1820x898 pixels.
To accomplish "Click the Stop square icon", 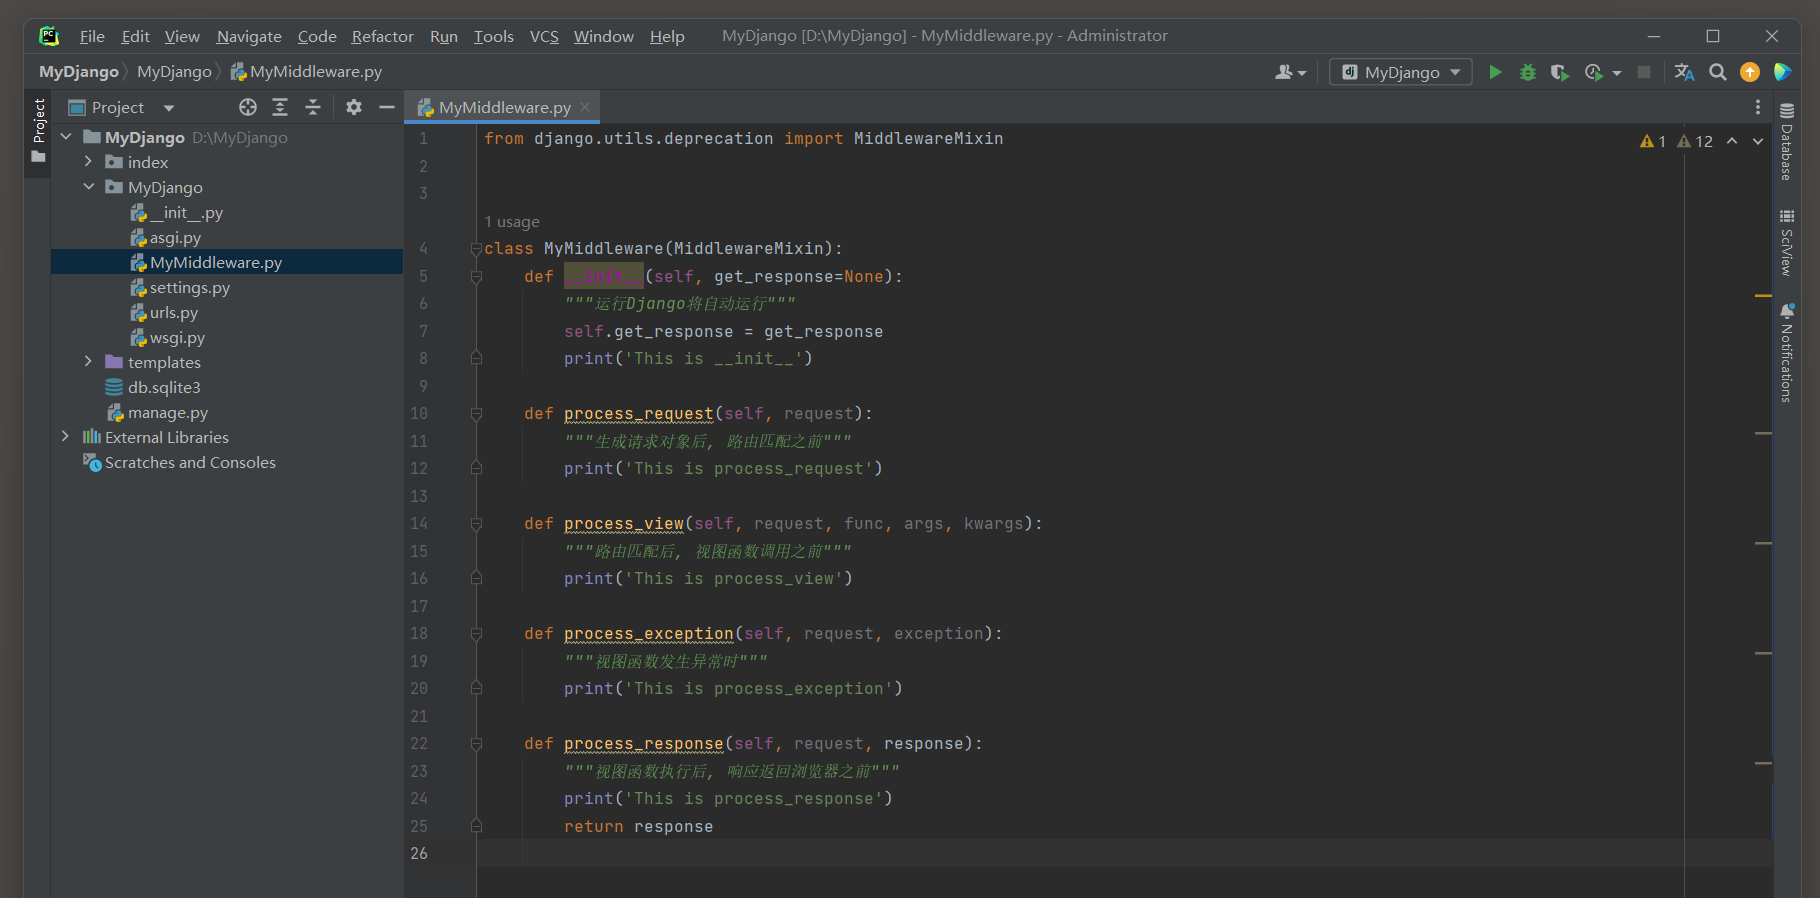I will point(1644,72).
